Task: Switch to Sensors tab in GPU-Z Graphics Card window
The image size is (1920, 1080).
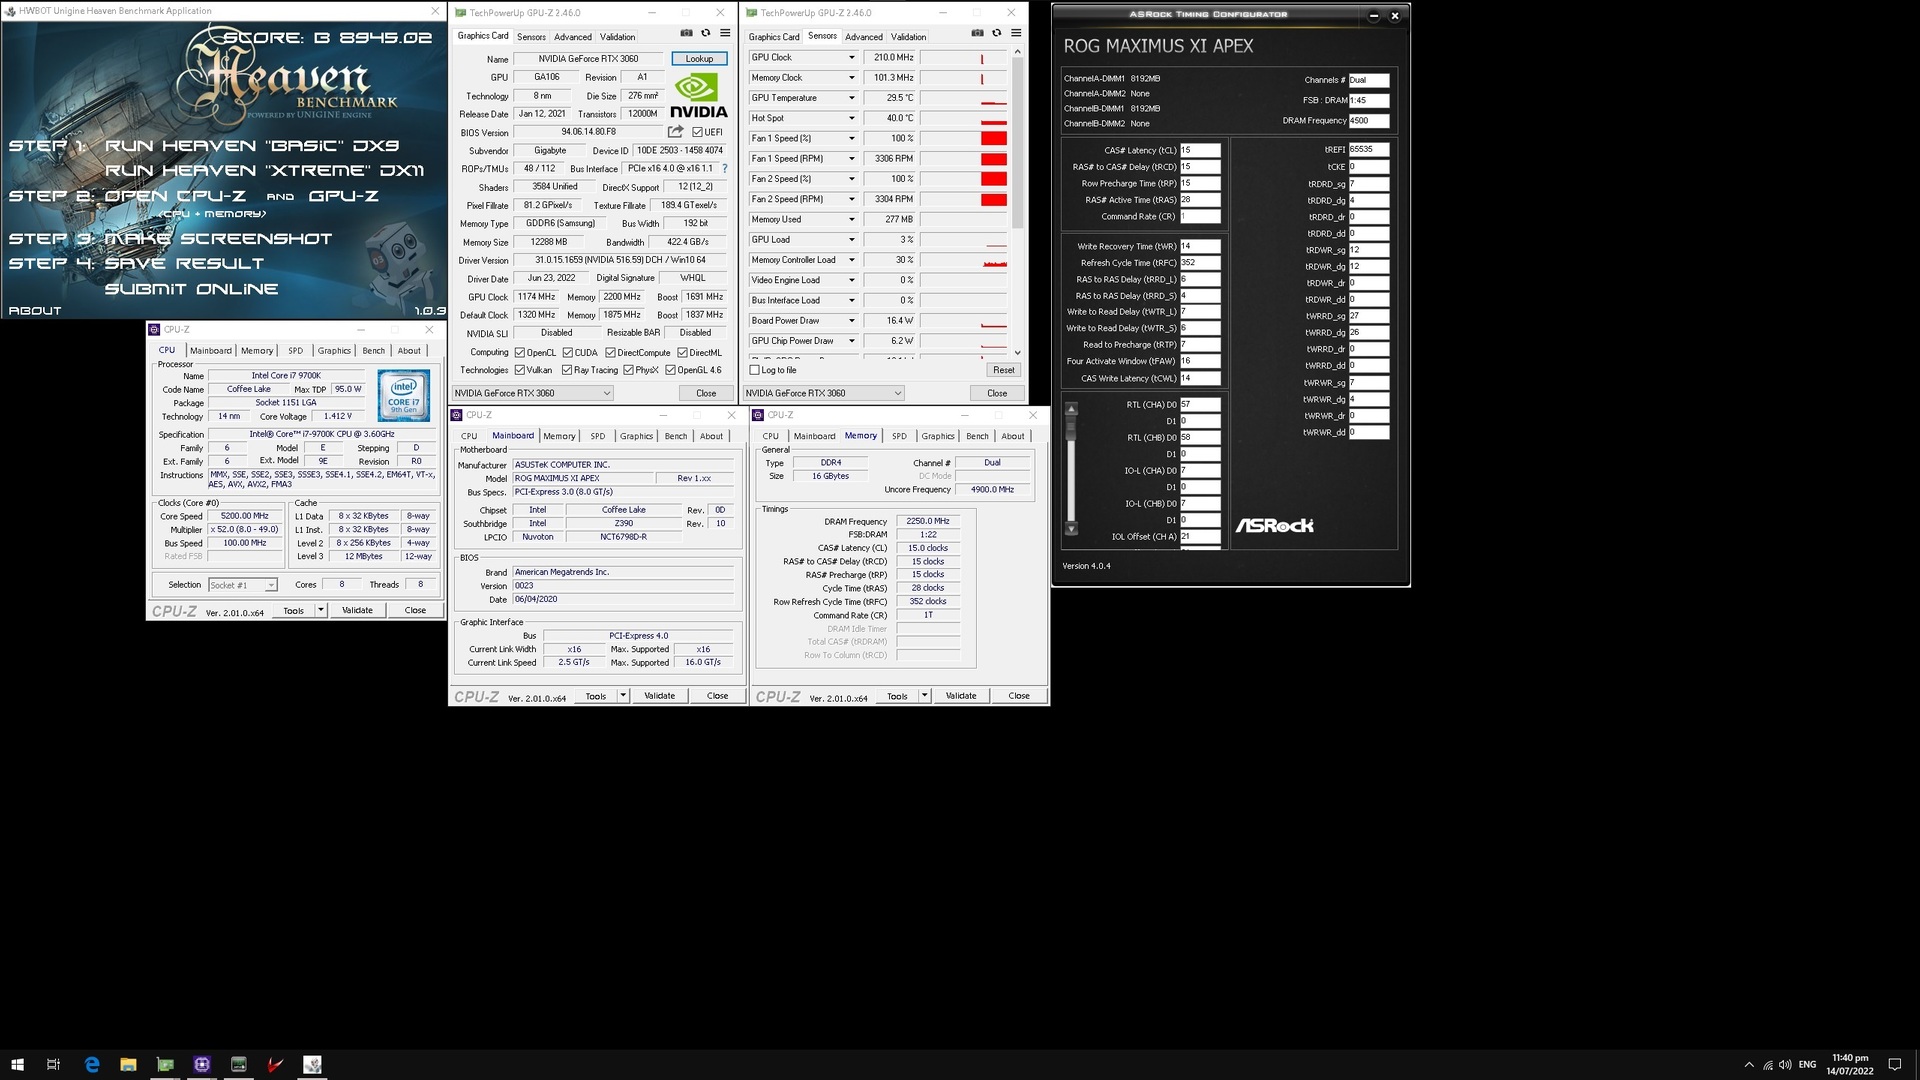Action: 531,37
